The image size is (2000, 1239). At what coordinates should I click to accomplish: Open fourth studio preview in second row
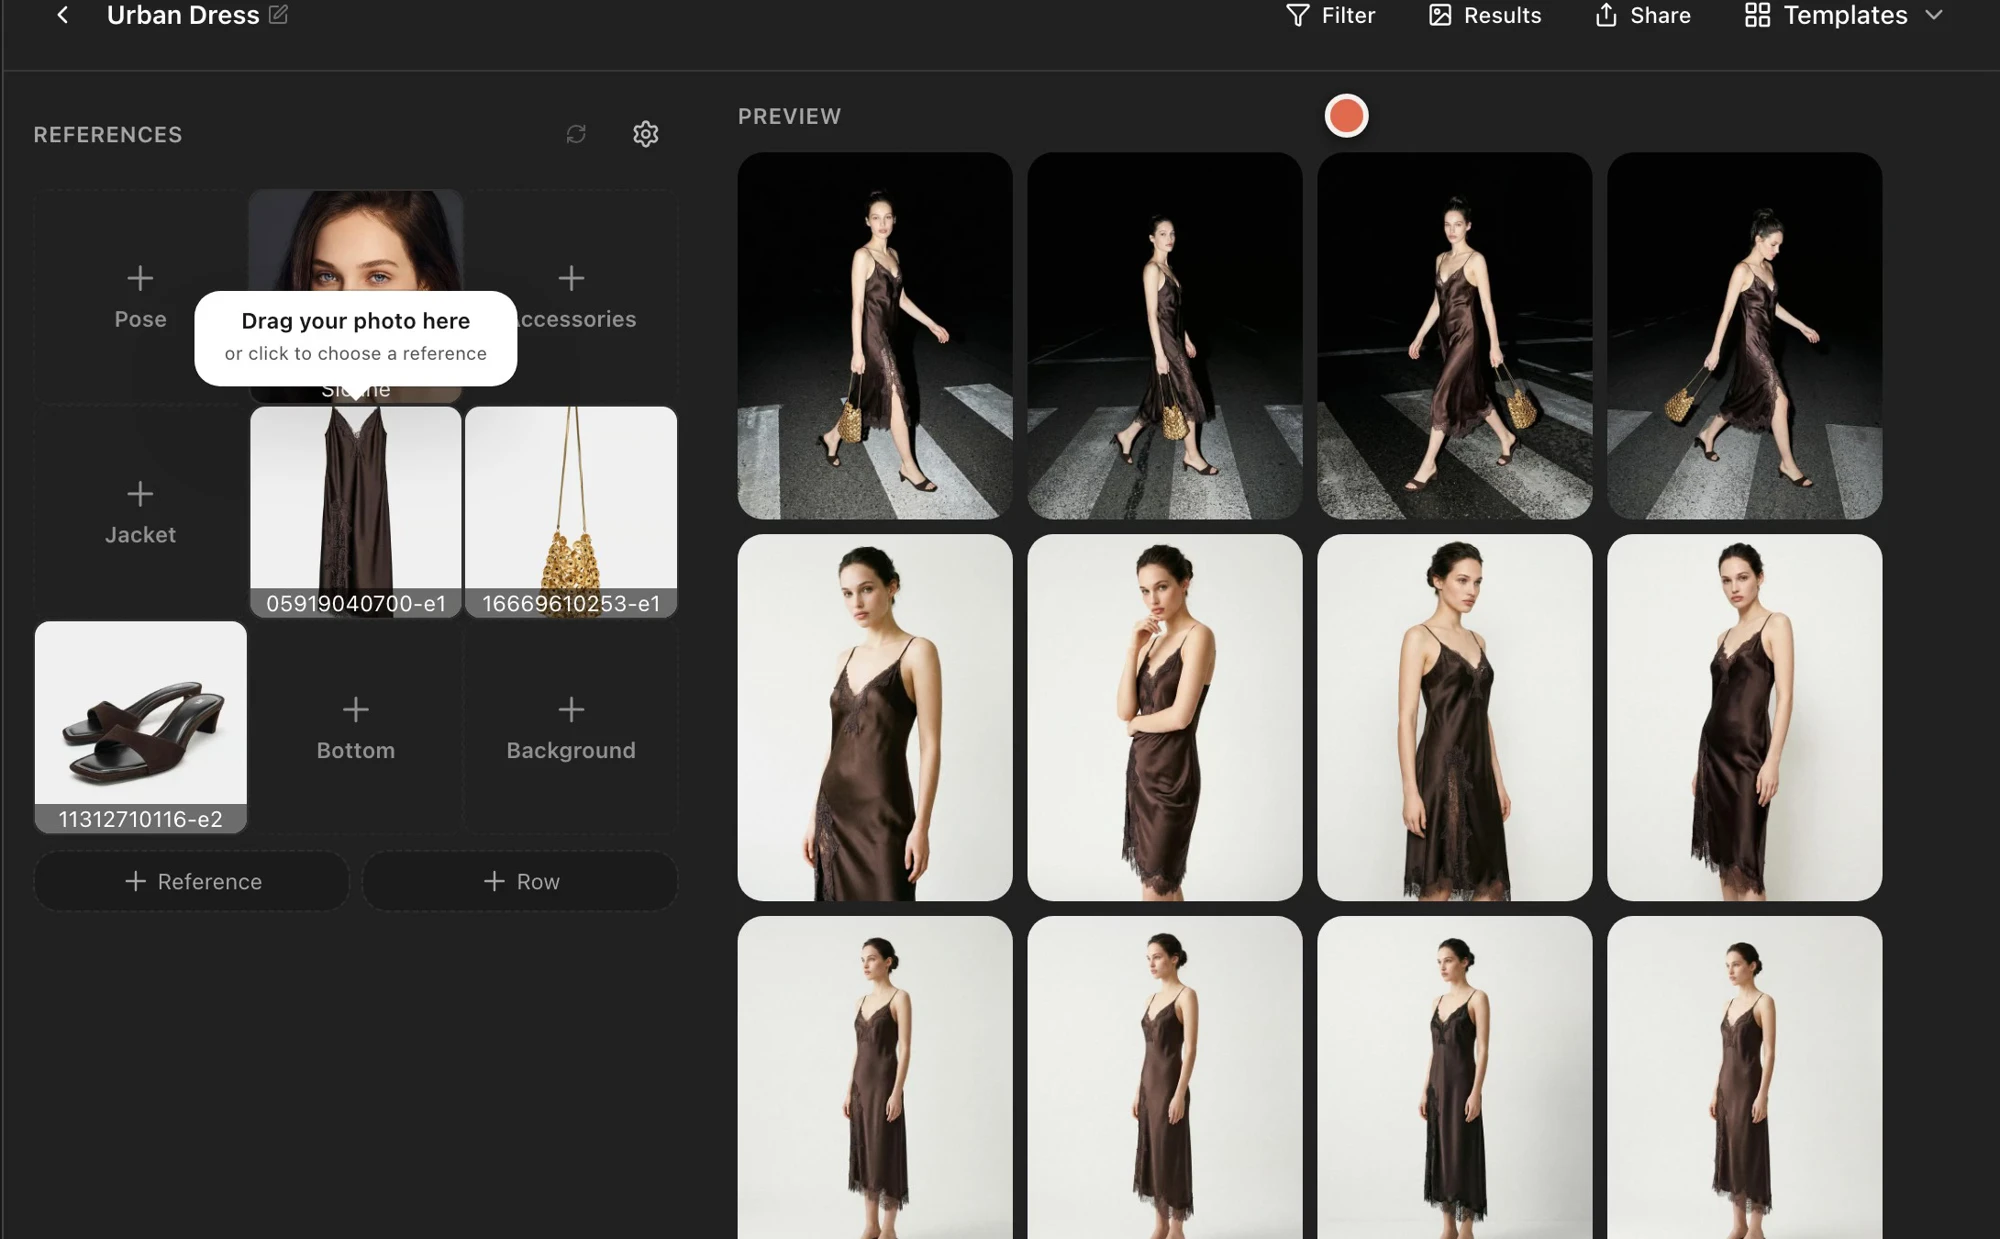tap(1745, 717)
